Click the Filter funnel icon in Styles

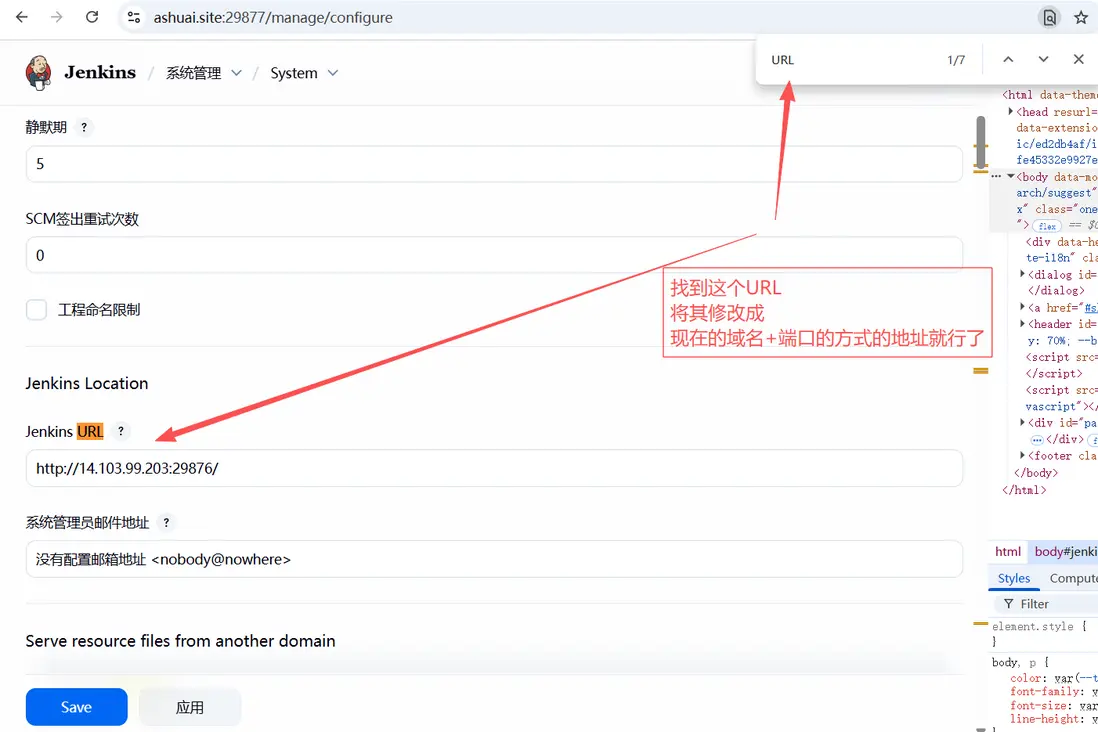[x=1008, y=604]
